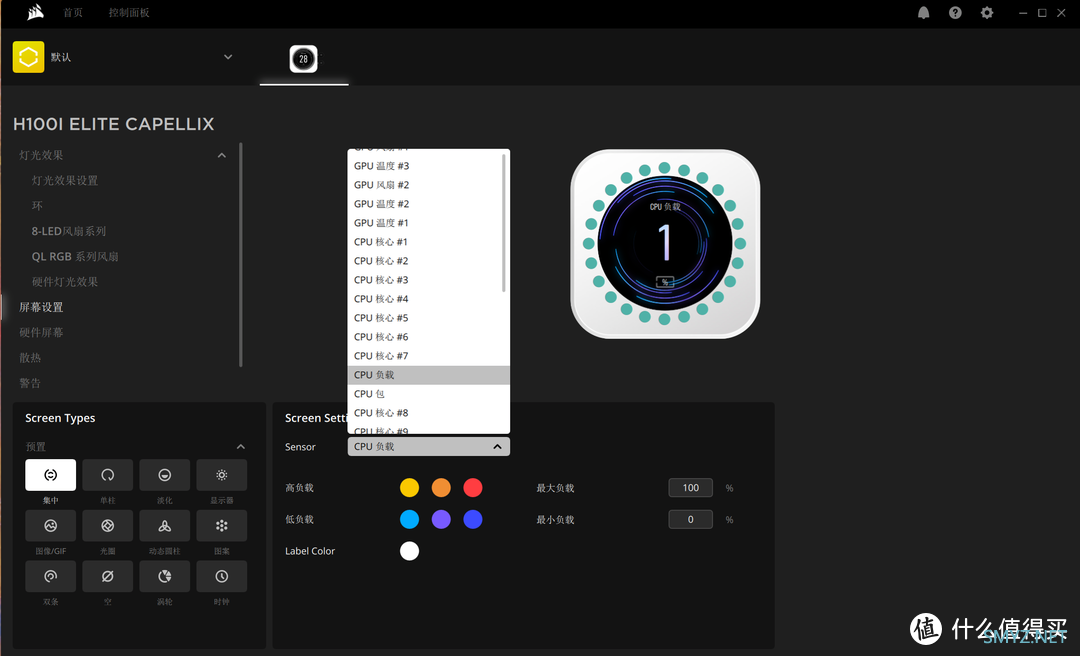Pick the 显示器 screen type icon
Viewport: 1080px width, 656px height.
pos(222,475)
